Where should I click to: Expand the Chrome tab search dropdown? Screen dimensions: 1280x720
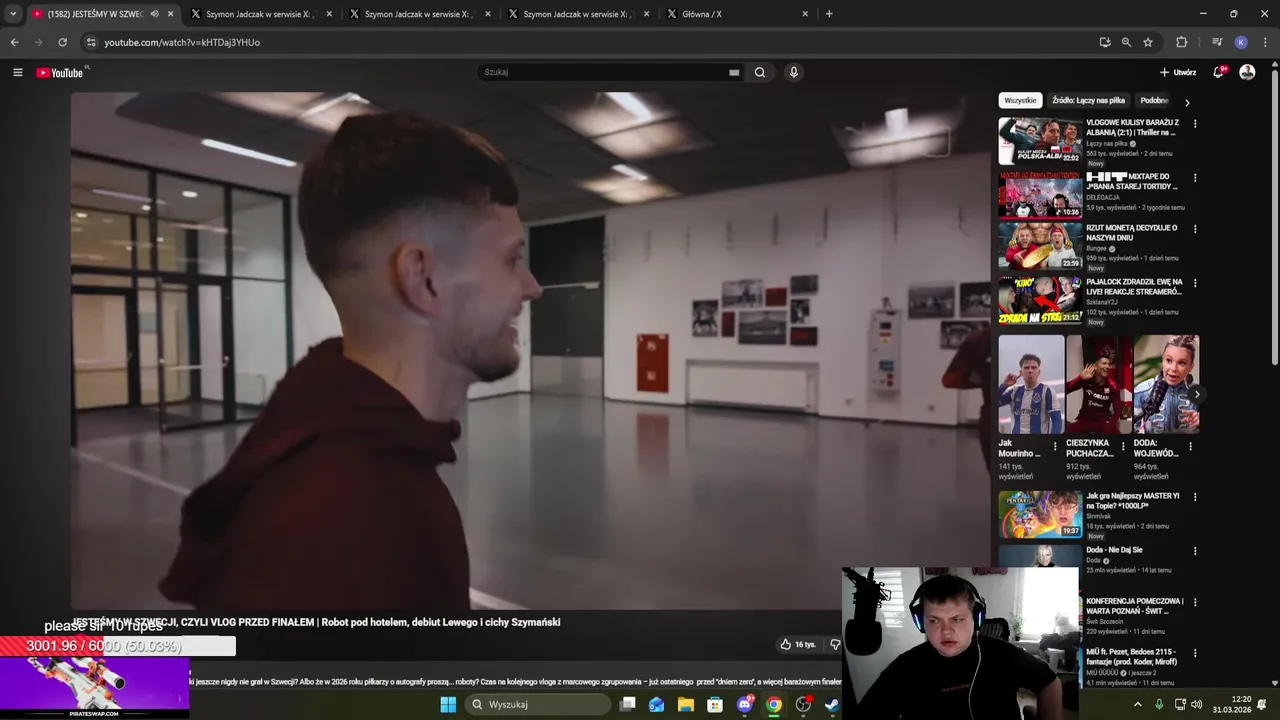pyautogui.click(x=13, y=14)
